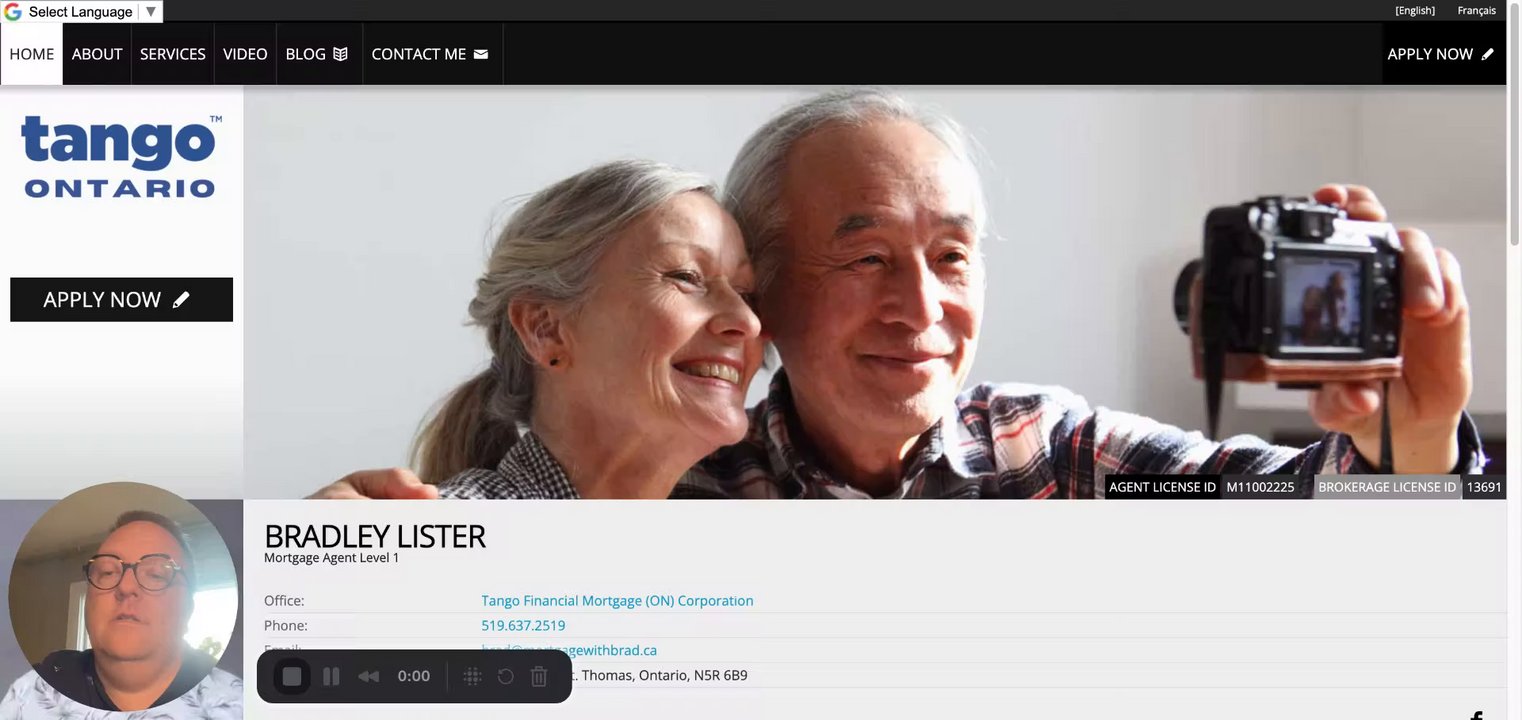Open the SERVICES menu item
Image resolution: width=1522 pixels, height=720 pixels.
(x=173, y=54)
